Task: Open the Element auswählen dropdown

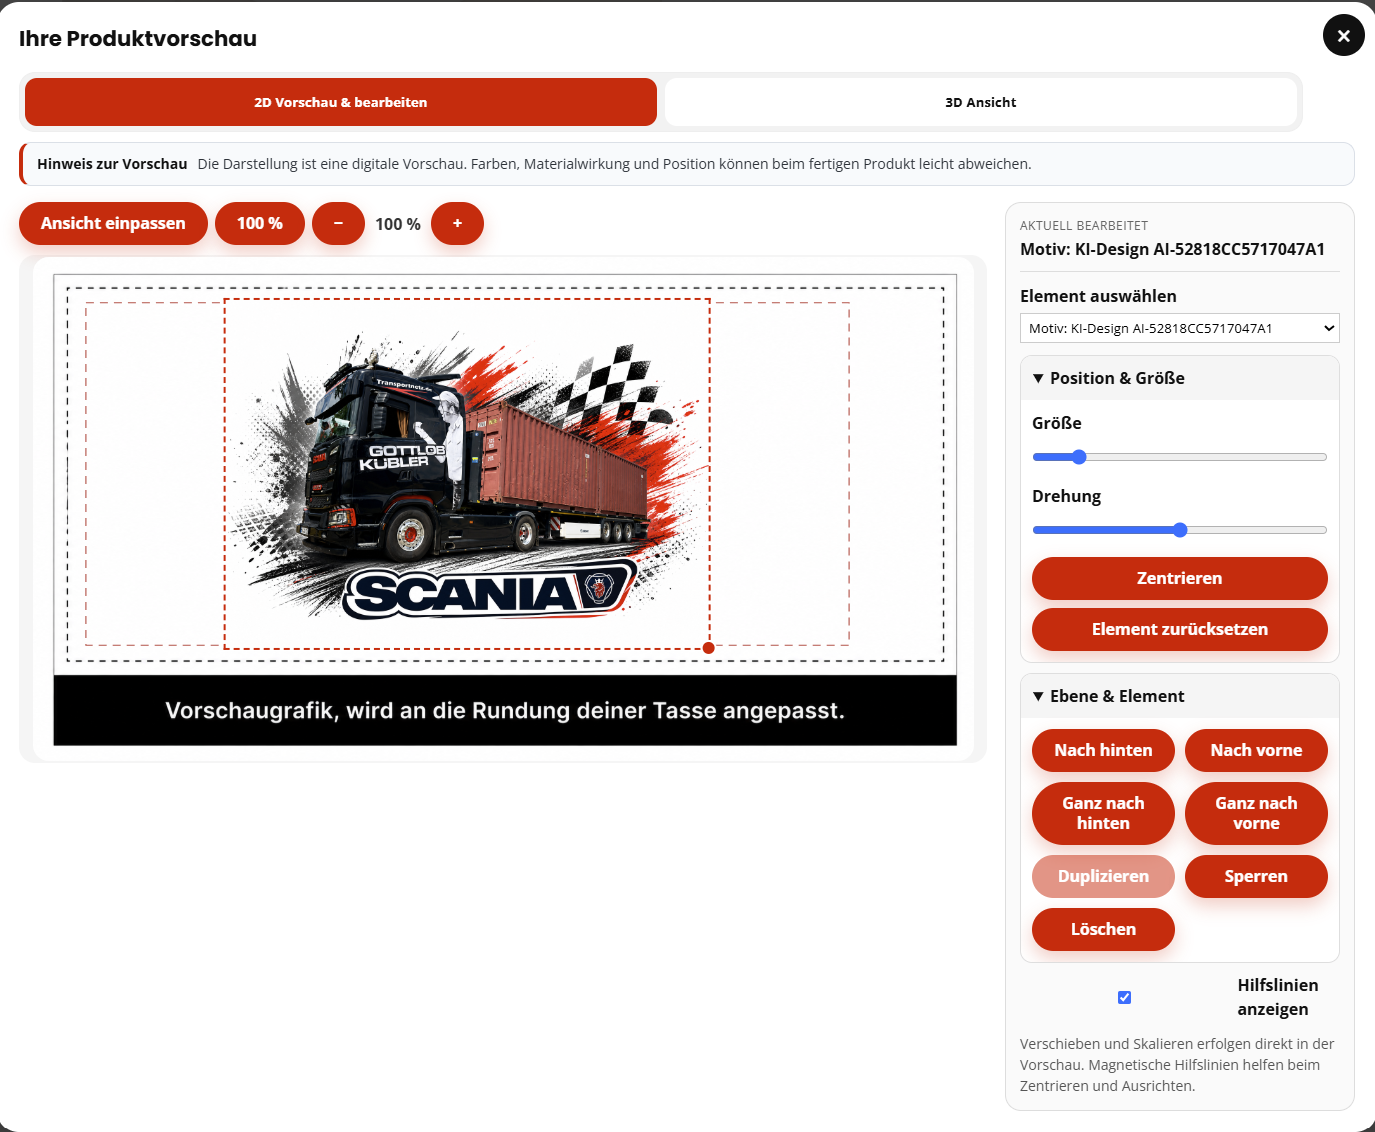Action: pos(1179,328)
